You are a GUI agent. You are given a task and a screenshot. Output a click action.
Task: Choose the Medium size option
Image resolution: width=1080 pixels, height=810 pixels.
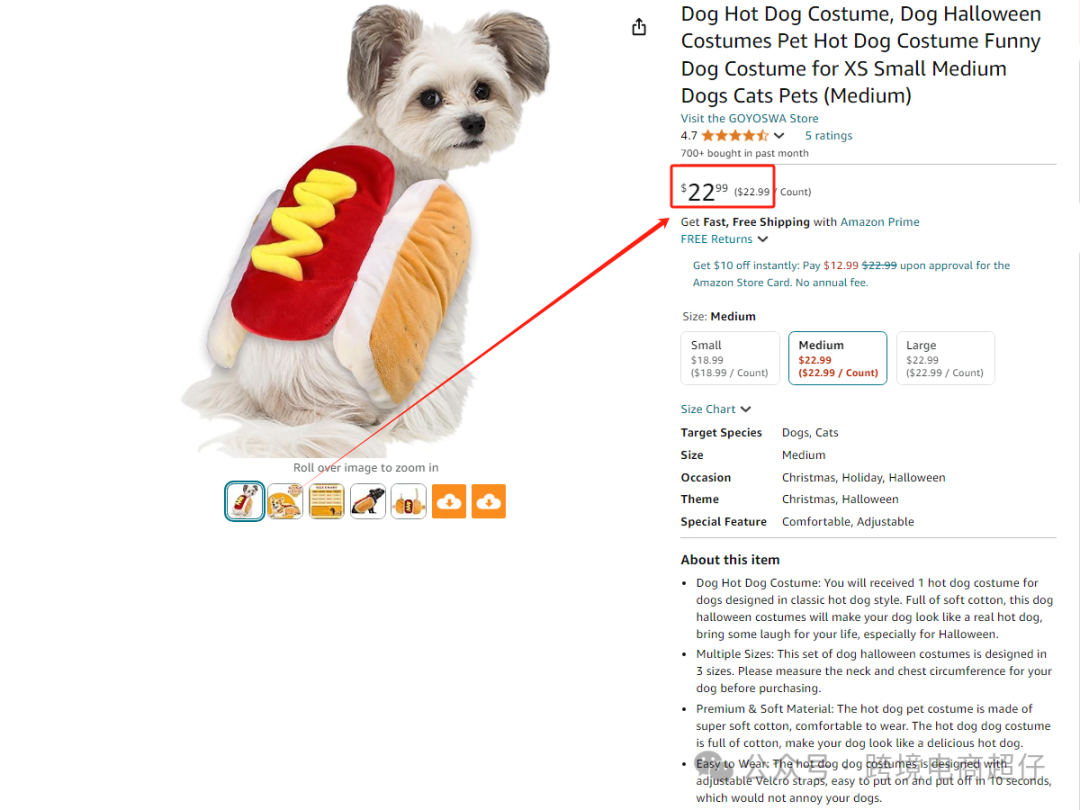tap(838, 358)
